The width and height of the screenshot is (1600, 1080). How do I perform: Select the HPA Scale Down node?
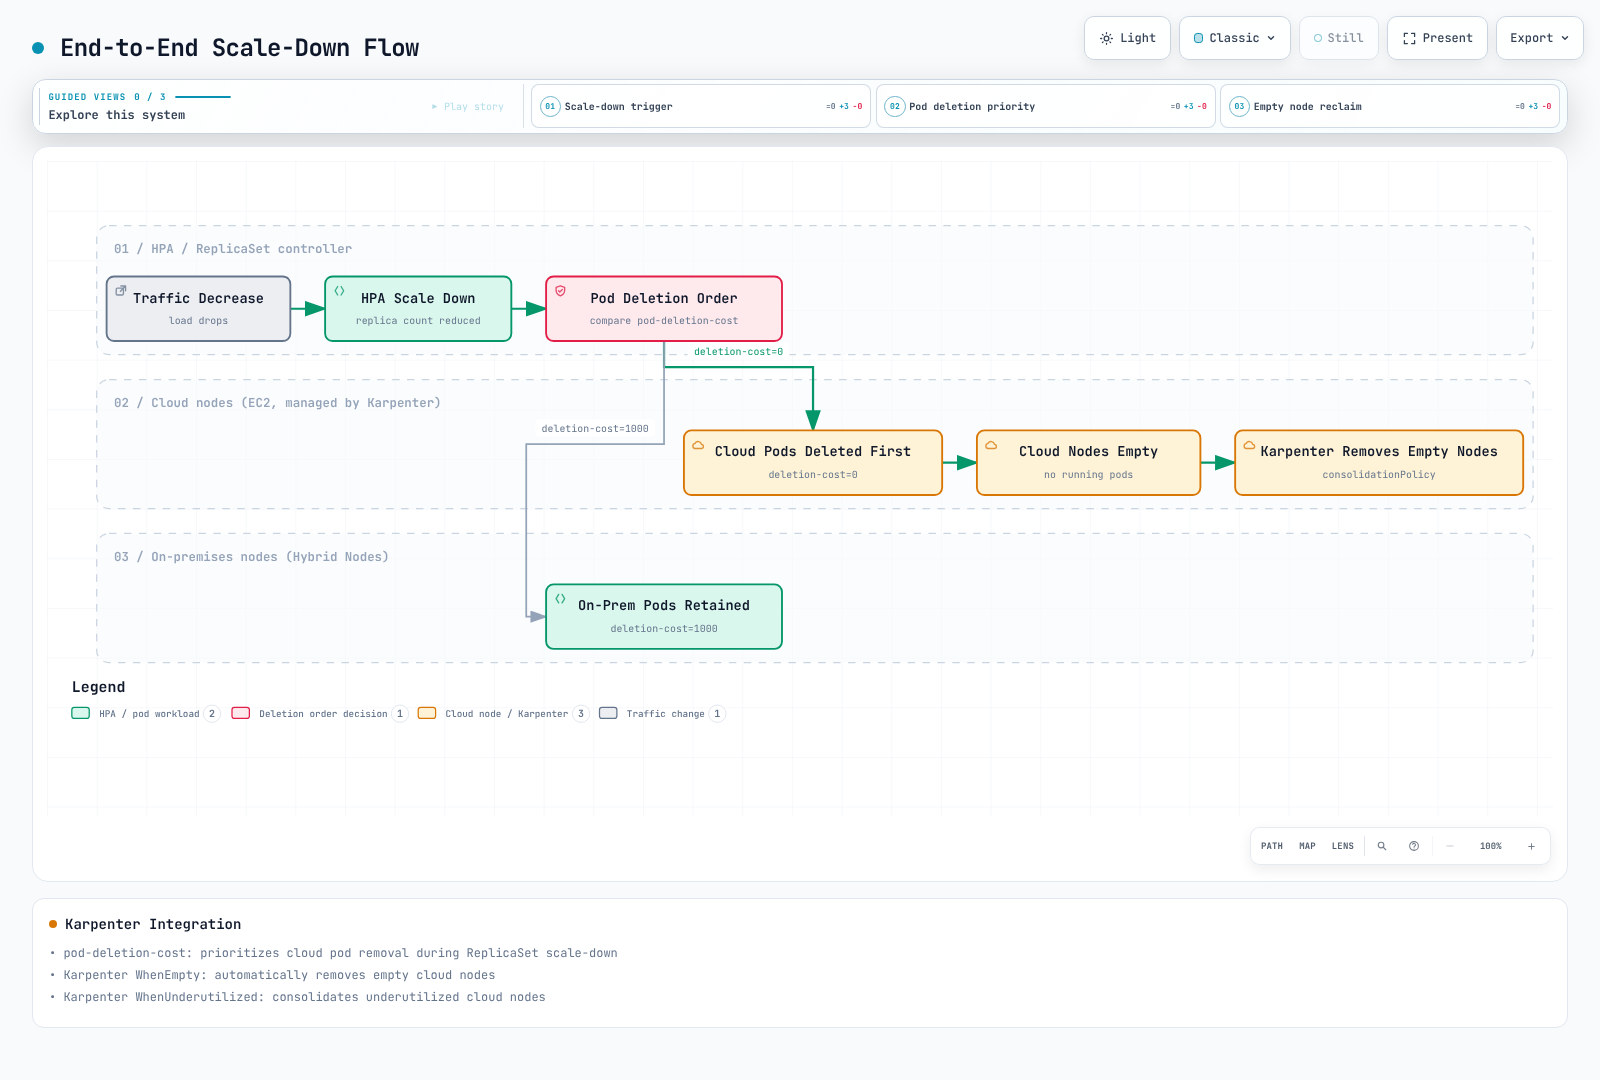[x=418, y=309]
